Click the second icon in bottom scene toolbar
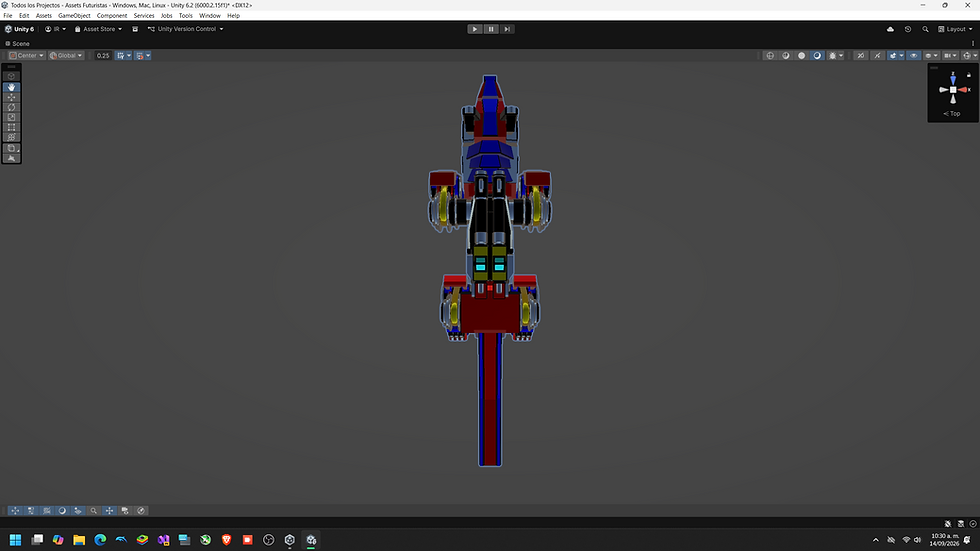Viewport: 980px width, 551px height. pos(31,510)
